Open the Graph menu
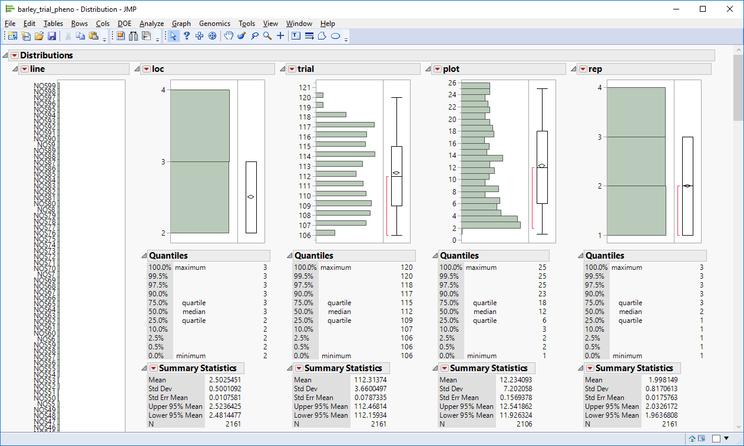Screen dimensions: 744x446 pyautogui.click(x=181, y=23)
